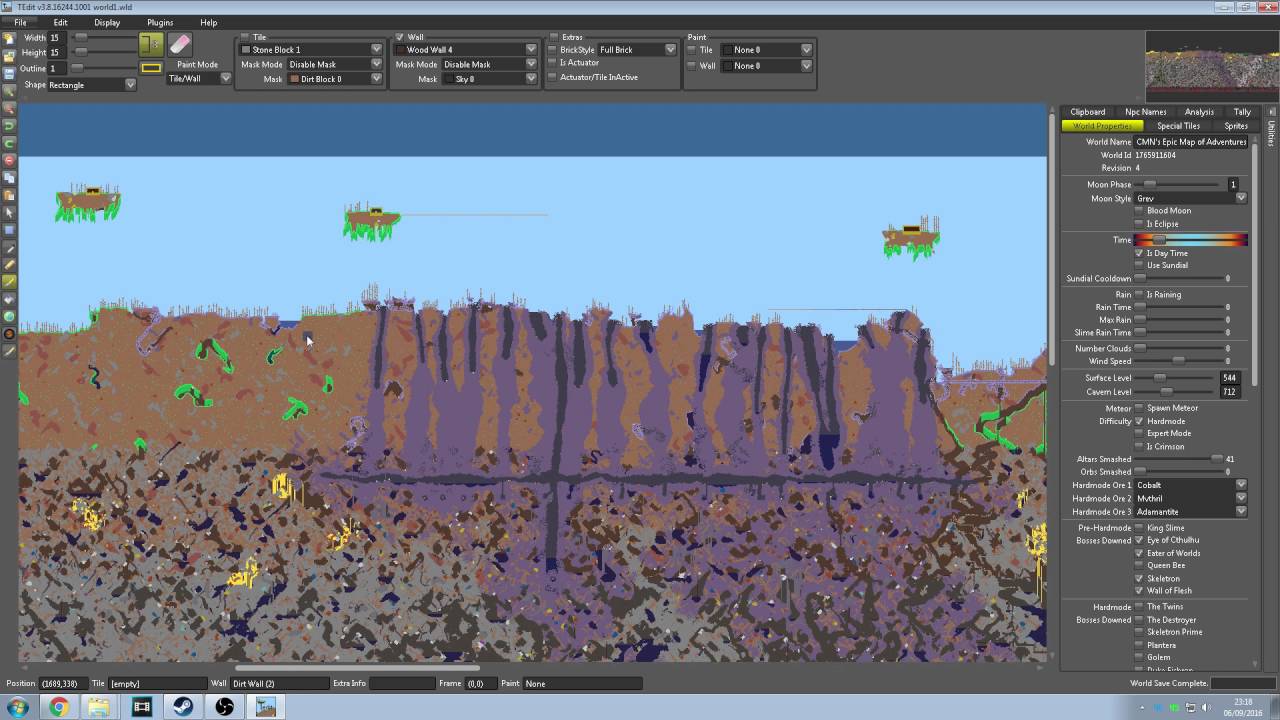
Task: Click the Utilities side panel tab
Action: [1271, 130]
